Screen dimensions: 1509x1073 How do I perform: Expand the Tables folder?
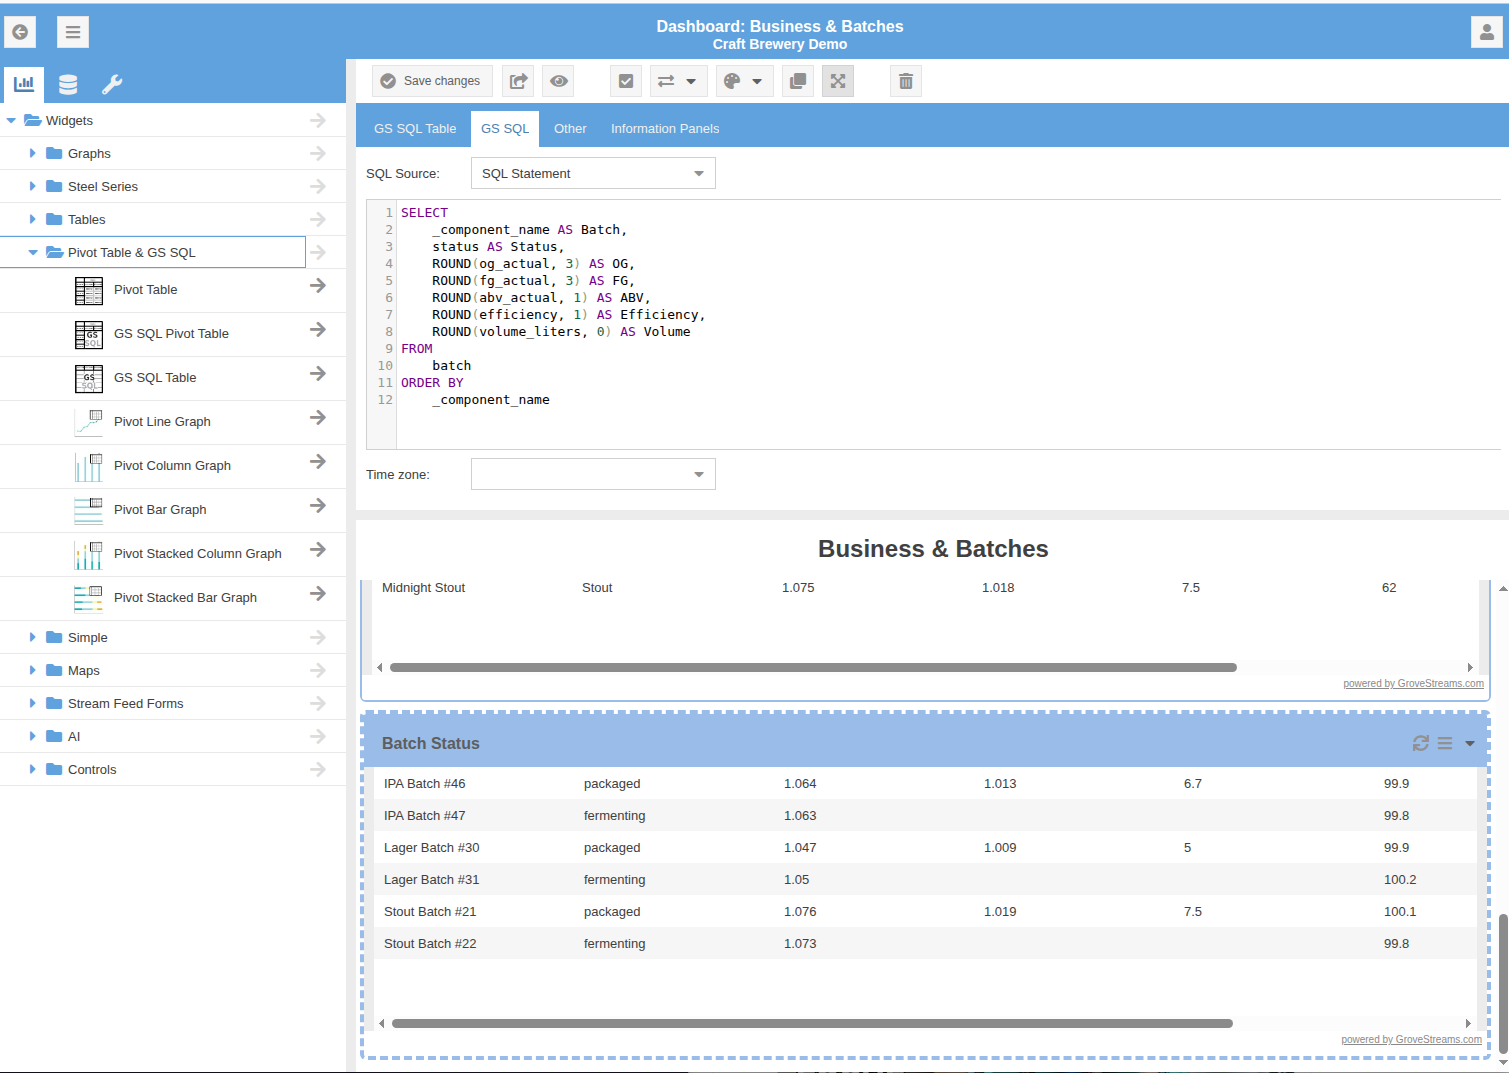(33, 219)
